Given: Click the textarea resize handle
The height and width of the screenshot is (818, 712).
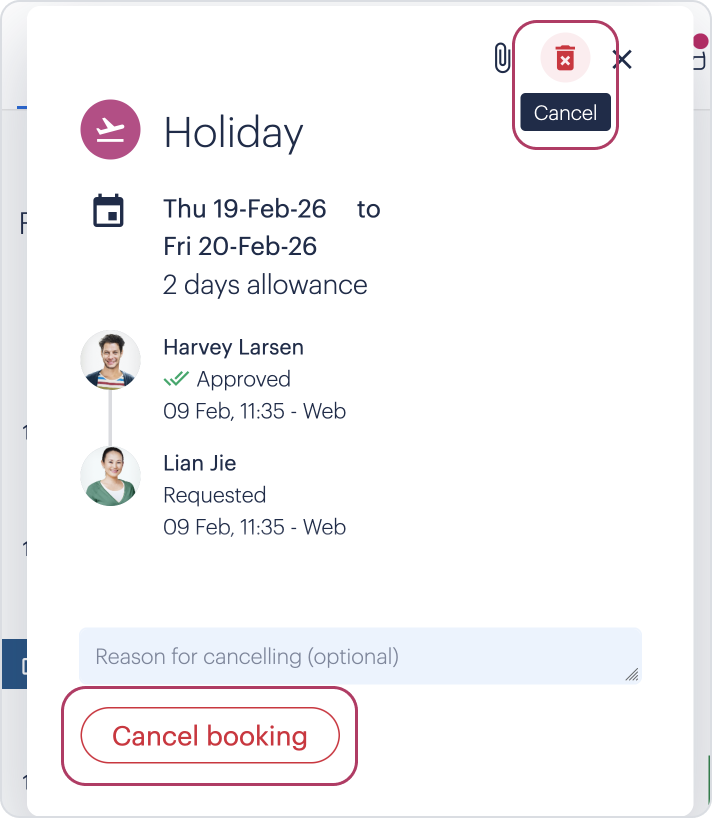Looking at the screenshot, I should (x=632, y=675).
